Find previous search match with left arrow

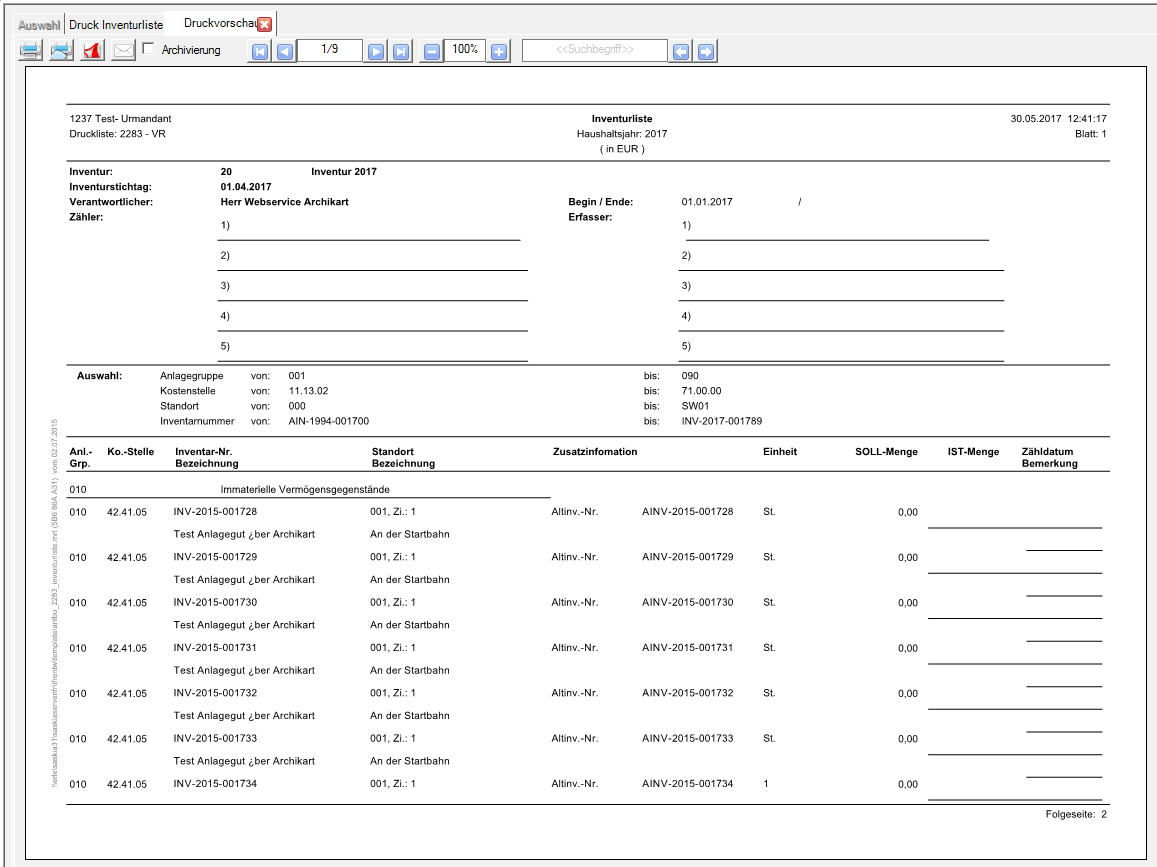[681, 51]
